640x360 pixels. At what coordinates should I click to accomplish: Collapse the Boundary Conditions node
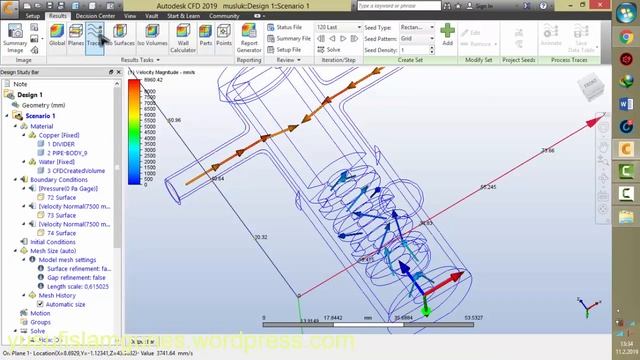point(16,180)
